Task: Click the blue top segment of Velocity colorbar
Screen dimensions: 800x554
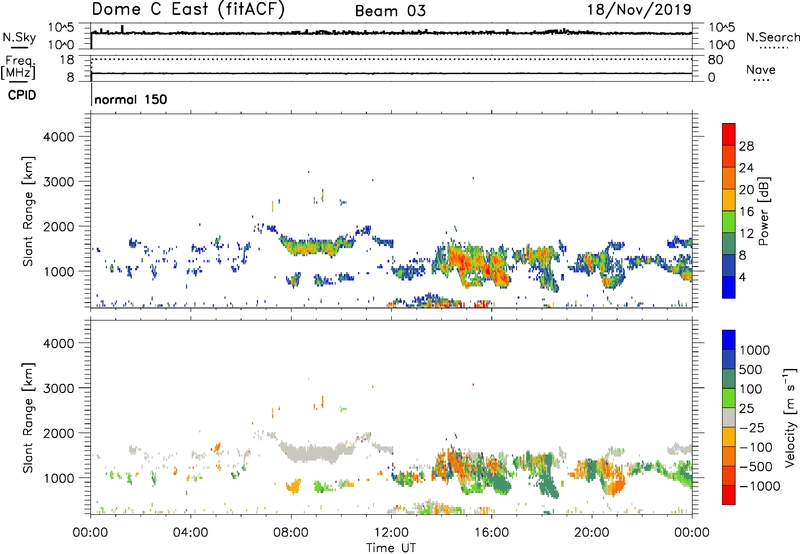Action: click(x=729, y=340)
